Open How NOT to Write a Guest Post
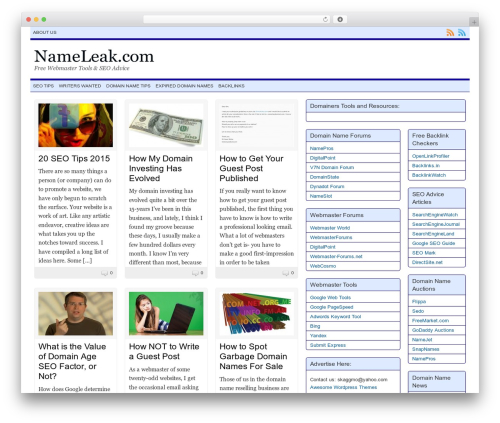The width and height of the screenshot is (500, 423). coord(164,351)
